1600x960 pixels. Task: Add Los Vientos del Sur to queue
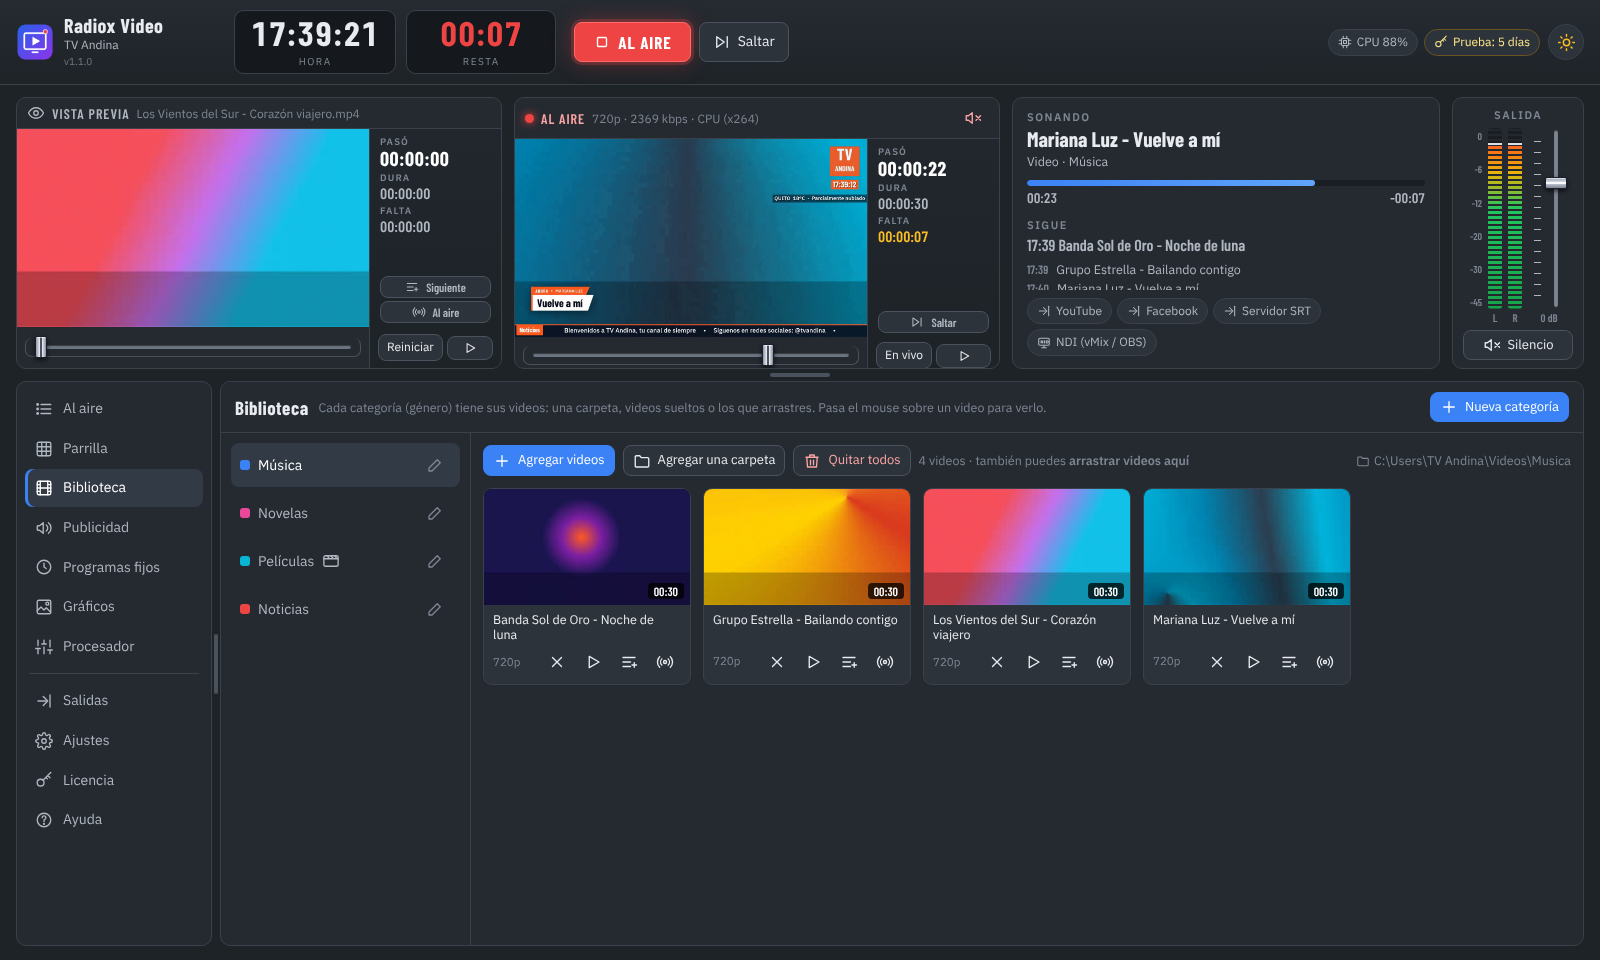click(1069, 662)
